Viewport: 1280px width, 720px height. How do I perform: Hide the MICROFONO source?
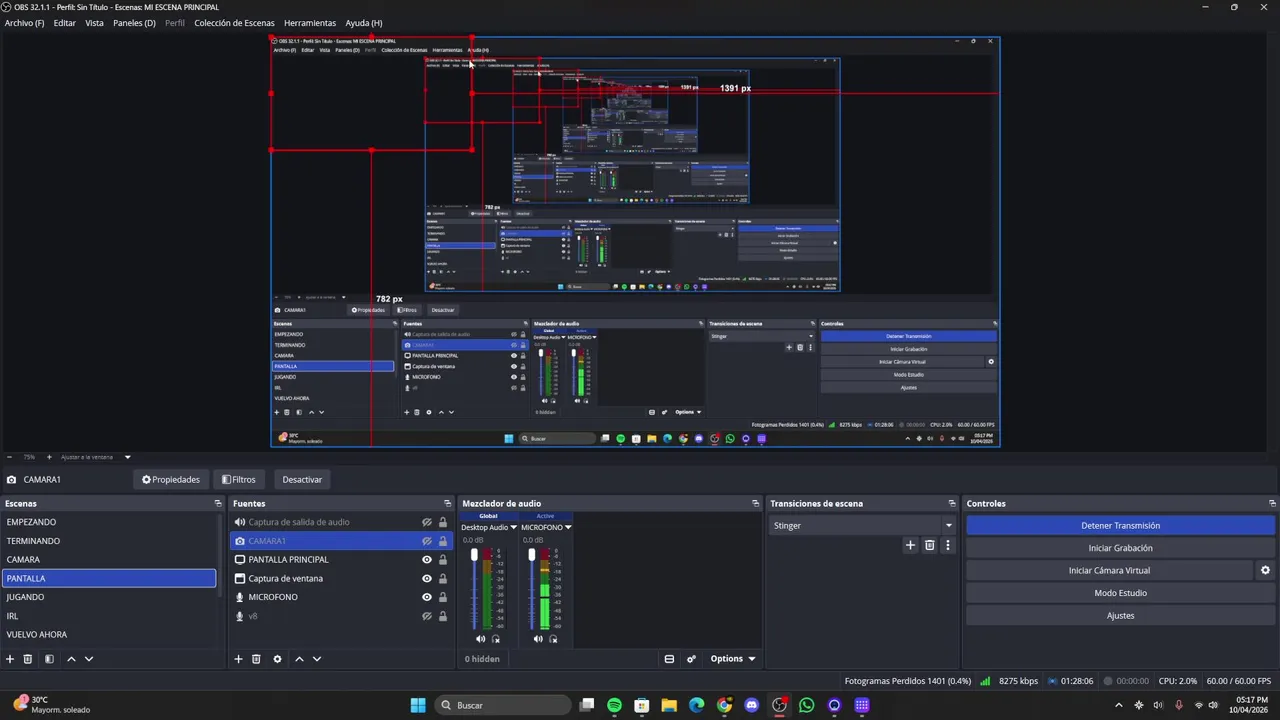coord(427,597)
